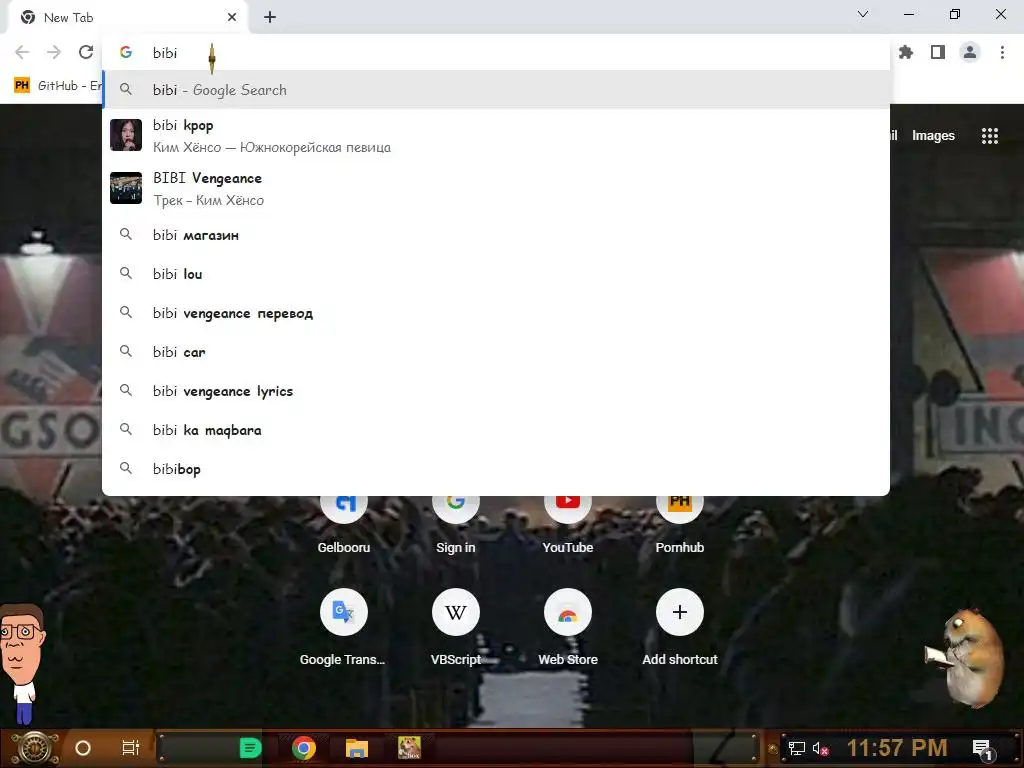Go back with the left arrow
This screenshot has width=1024, height=768.
(22, 52)
